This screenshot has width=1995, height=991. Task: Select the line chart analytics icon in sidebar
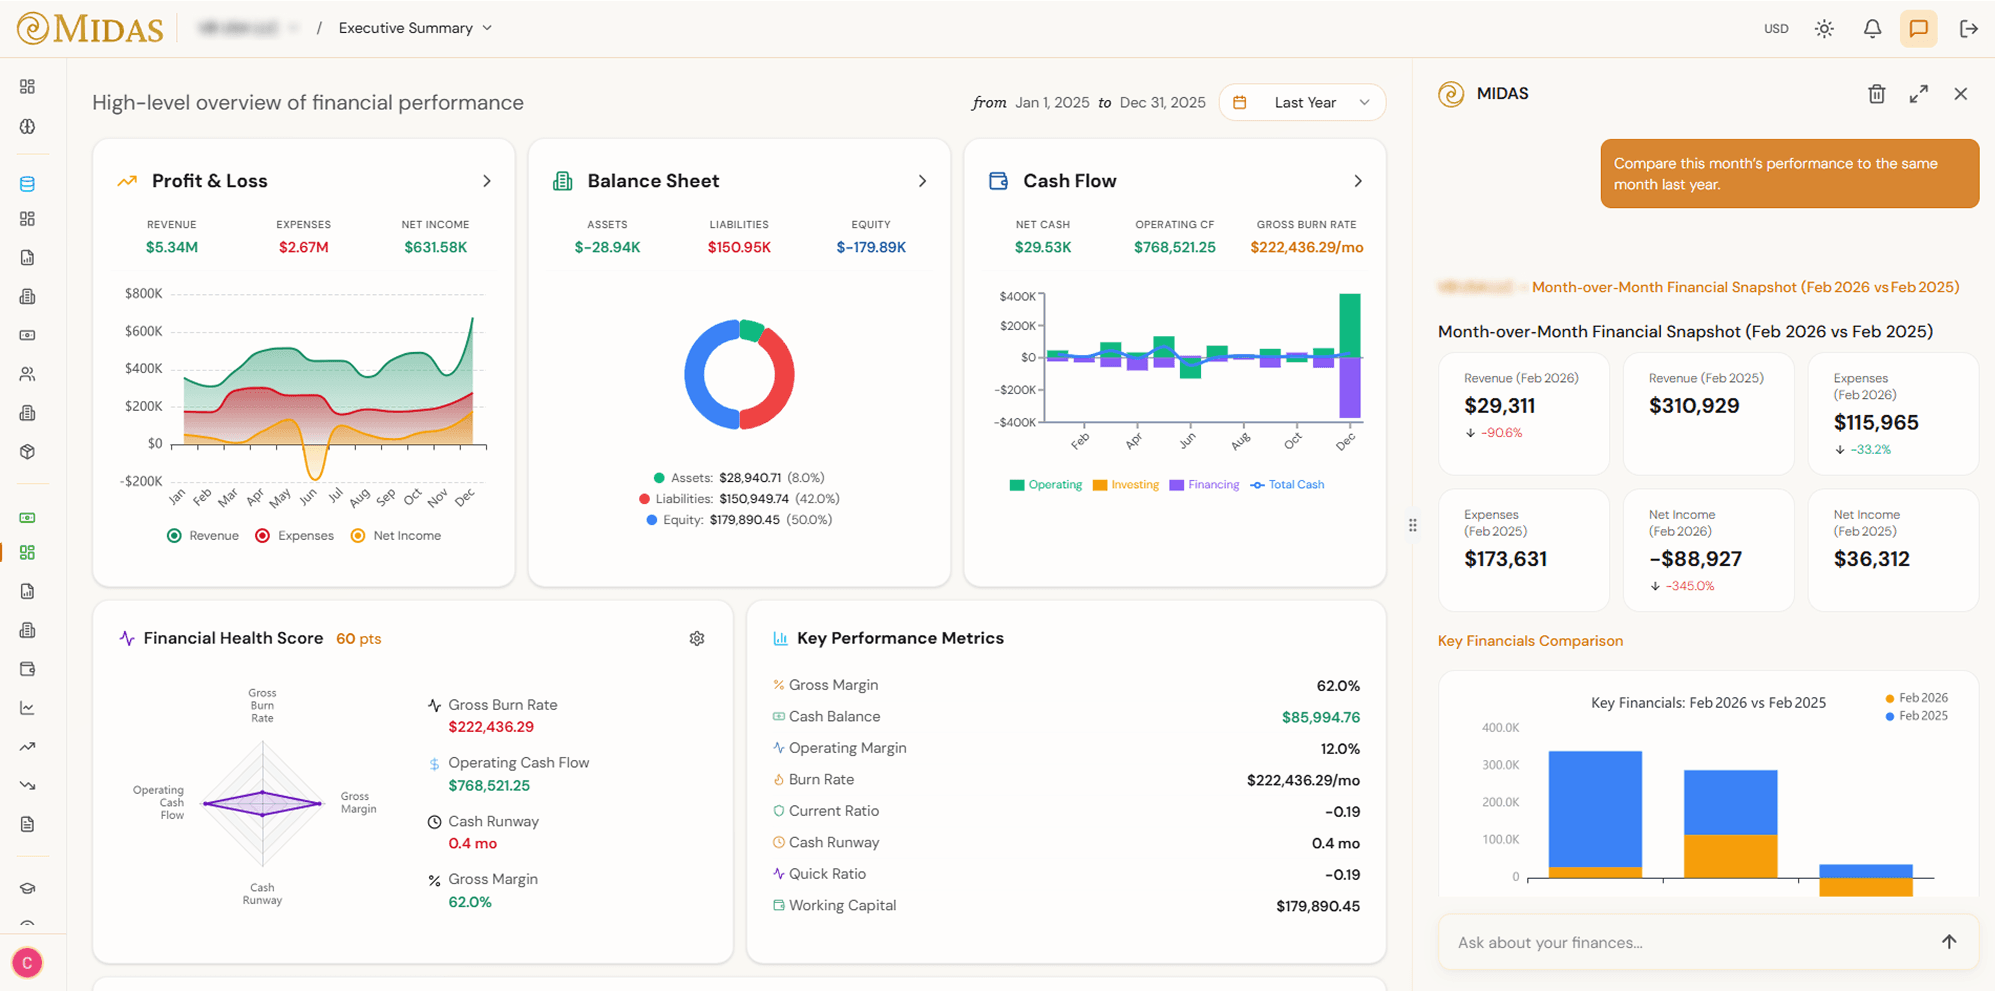(x=28, y=707)
